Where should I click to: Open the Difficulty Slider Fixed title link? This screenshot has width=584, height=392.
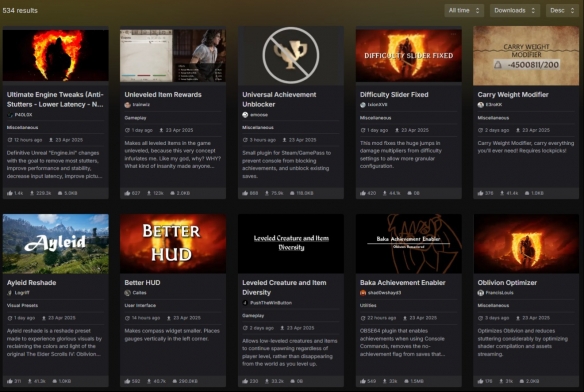(x=394, y=95)
